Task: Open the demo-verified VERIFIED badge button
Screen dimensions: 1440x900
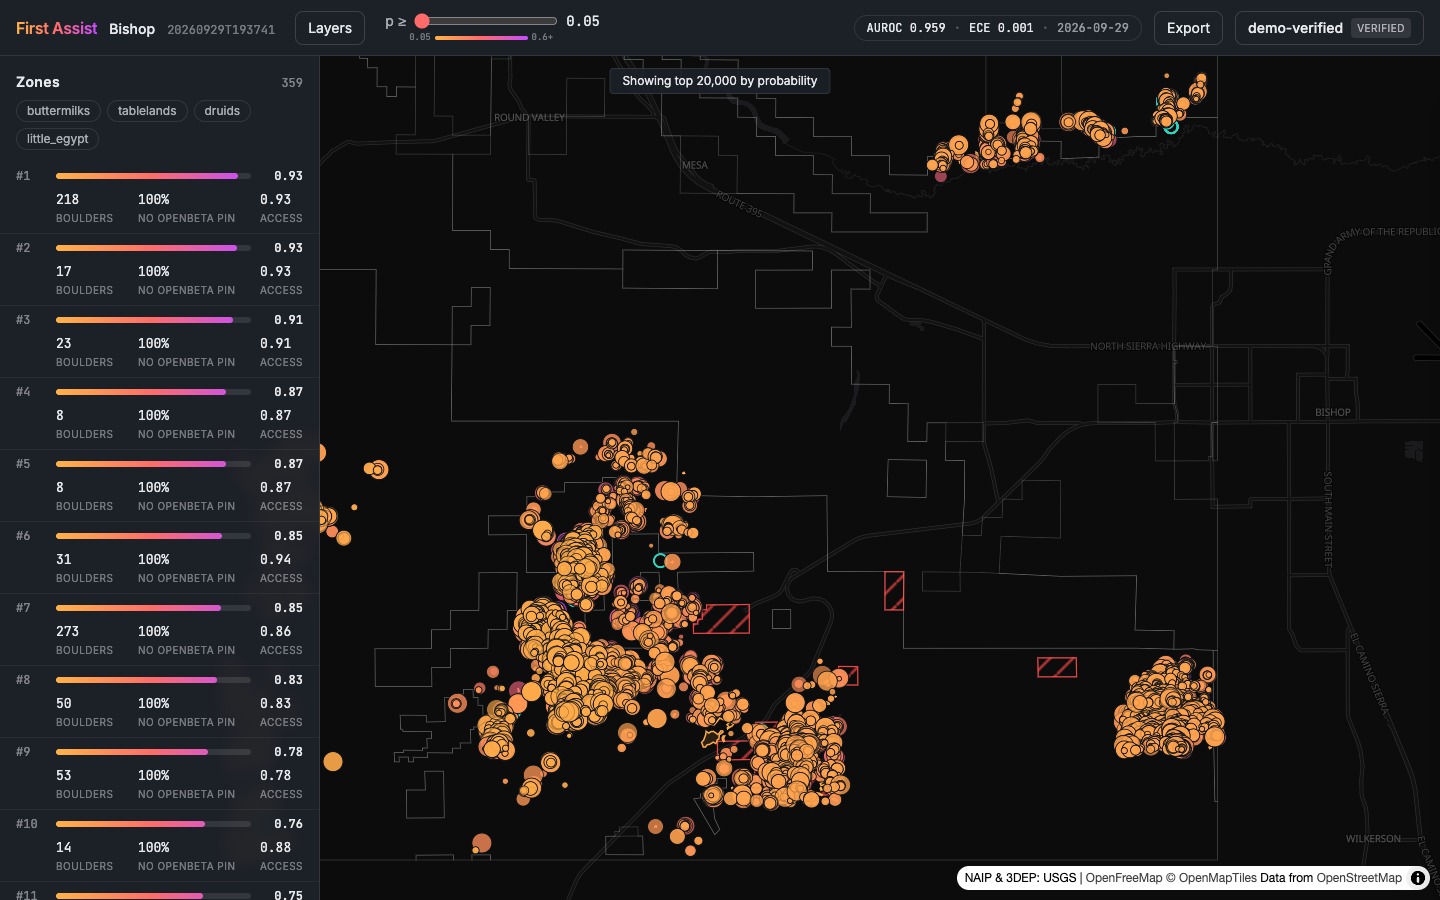Action: pyautogui.click(x=1329, y=28)
